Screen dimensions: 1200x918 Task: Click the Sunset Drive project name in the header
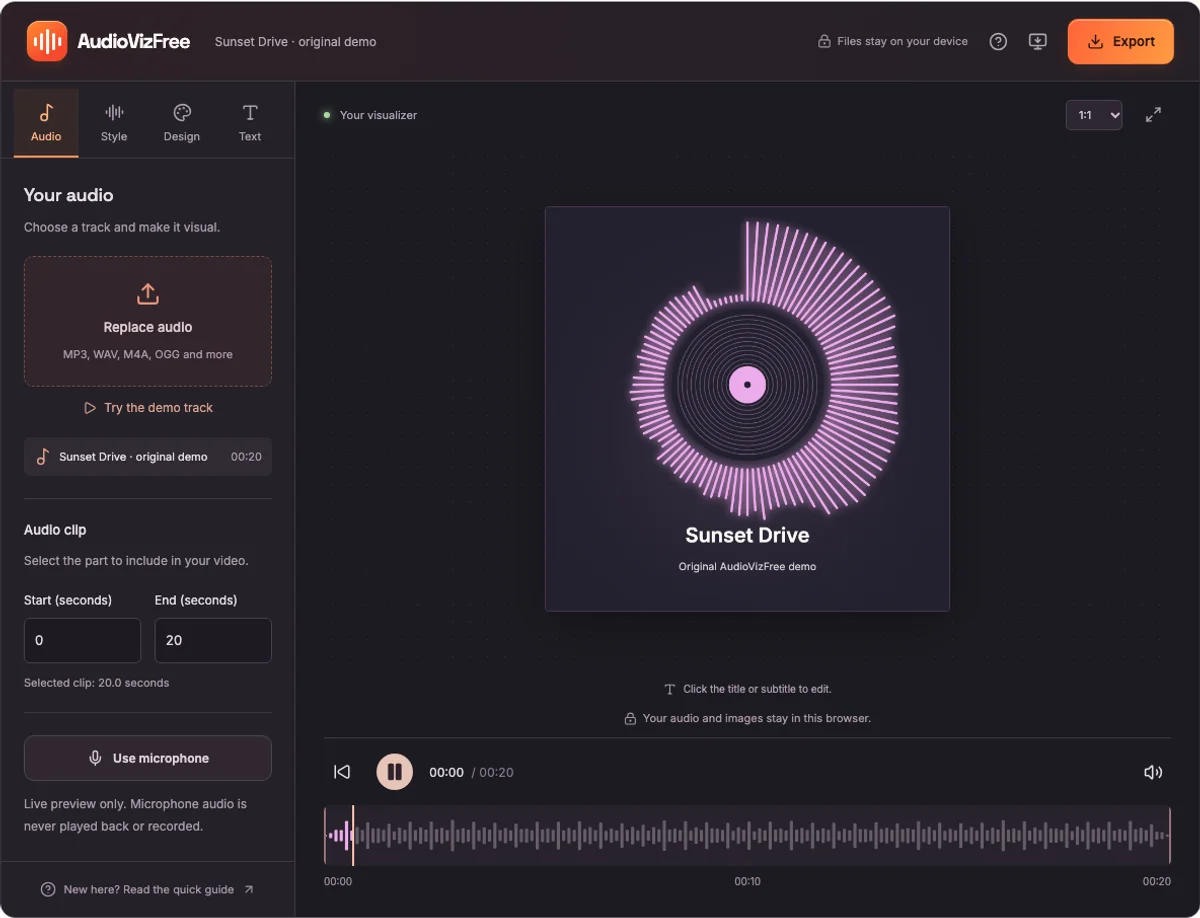tap(296, 42)
